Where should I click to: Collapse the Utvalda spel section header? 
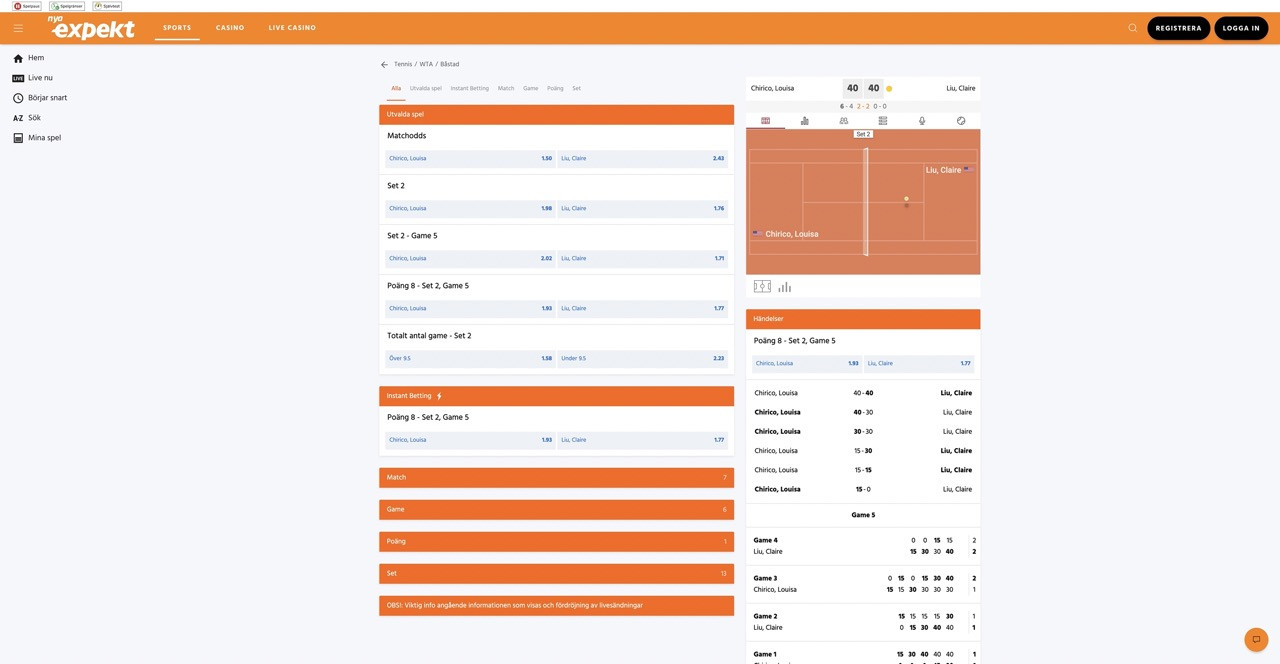tap(556, 115)
